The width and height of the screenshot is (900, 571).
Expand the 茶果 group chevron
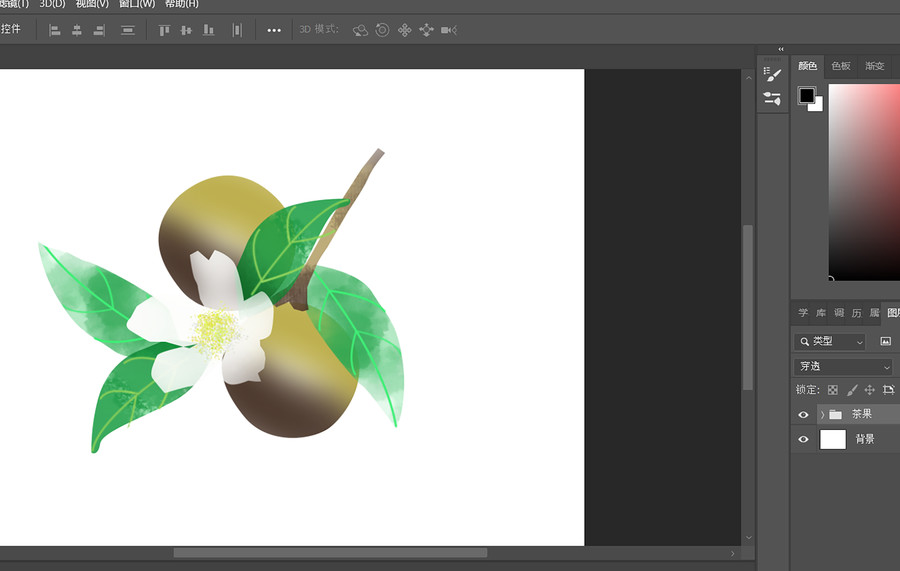[823, 414]
